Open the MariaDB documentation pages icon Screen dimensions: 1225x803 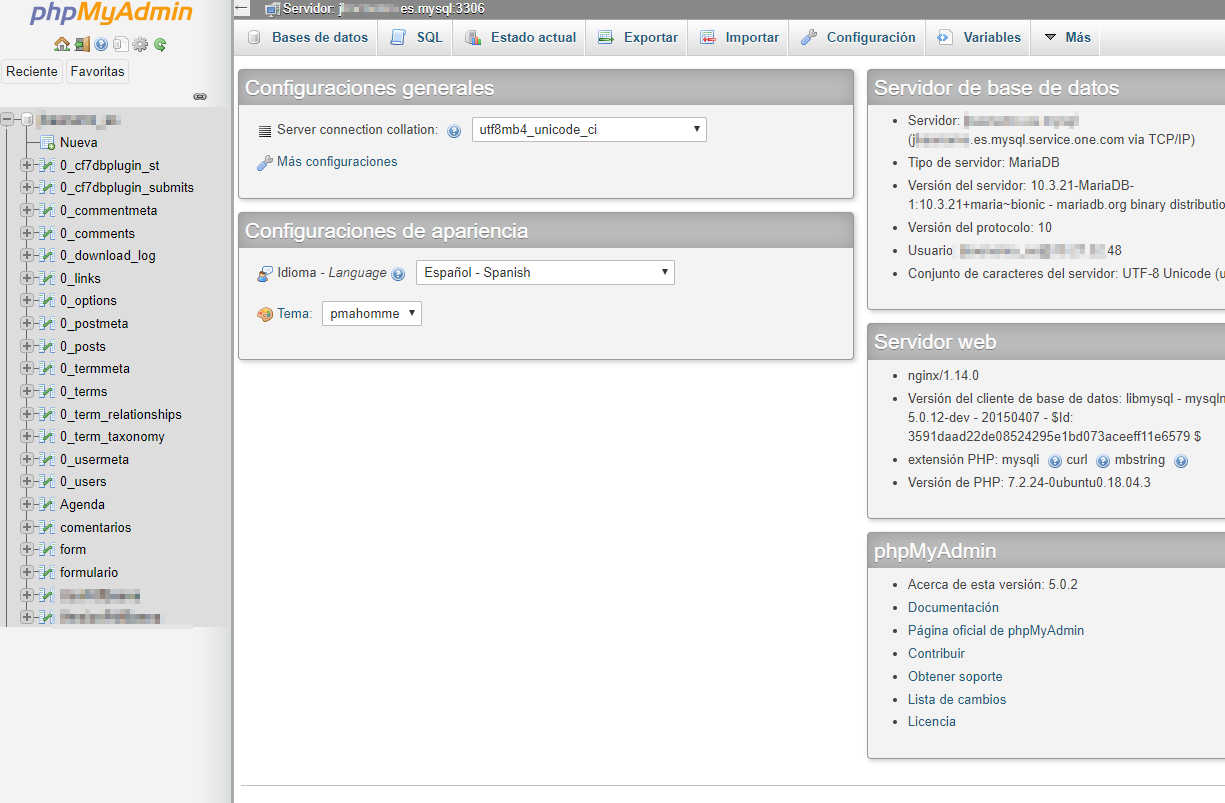120,44
